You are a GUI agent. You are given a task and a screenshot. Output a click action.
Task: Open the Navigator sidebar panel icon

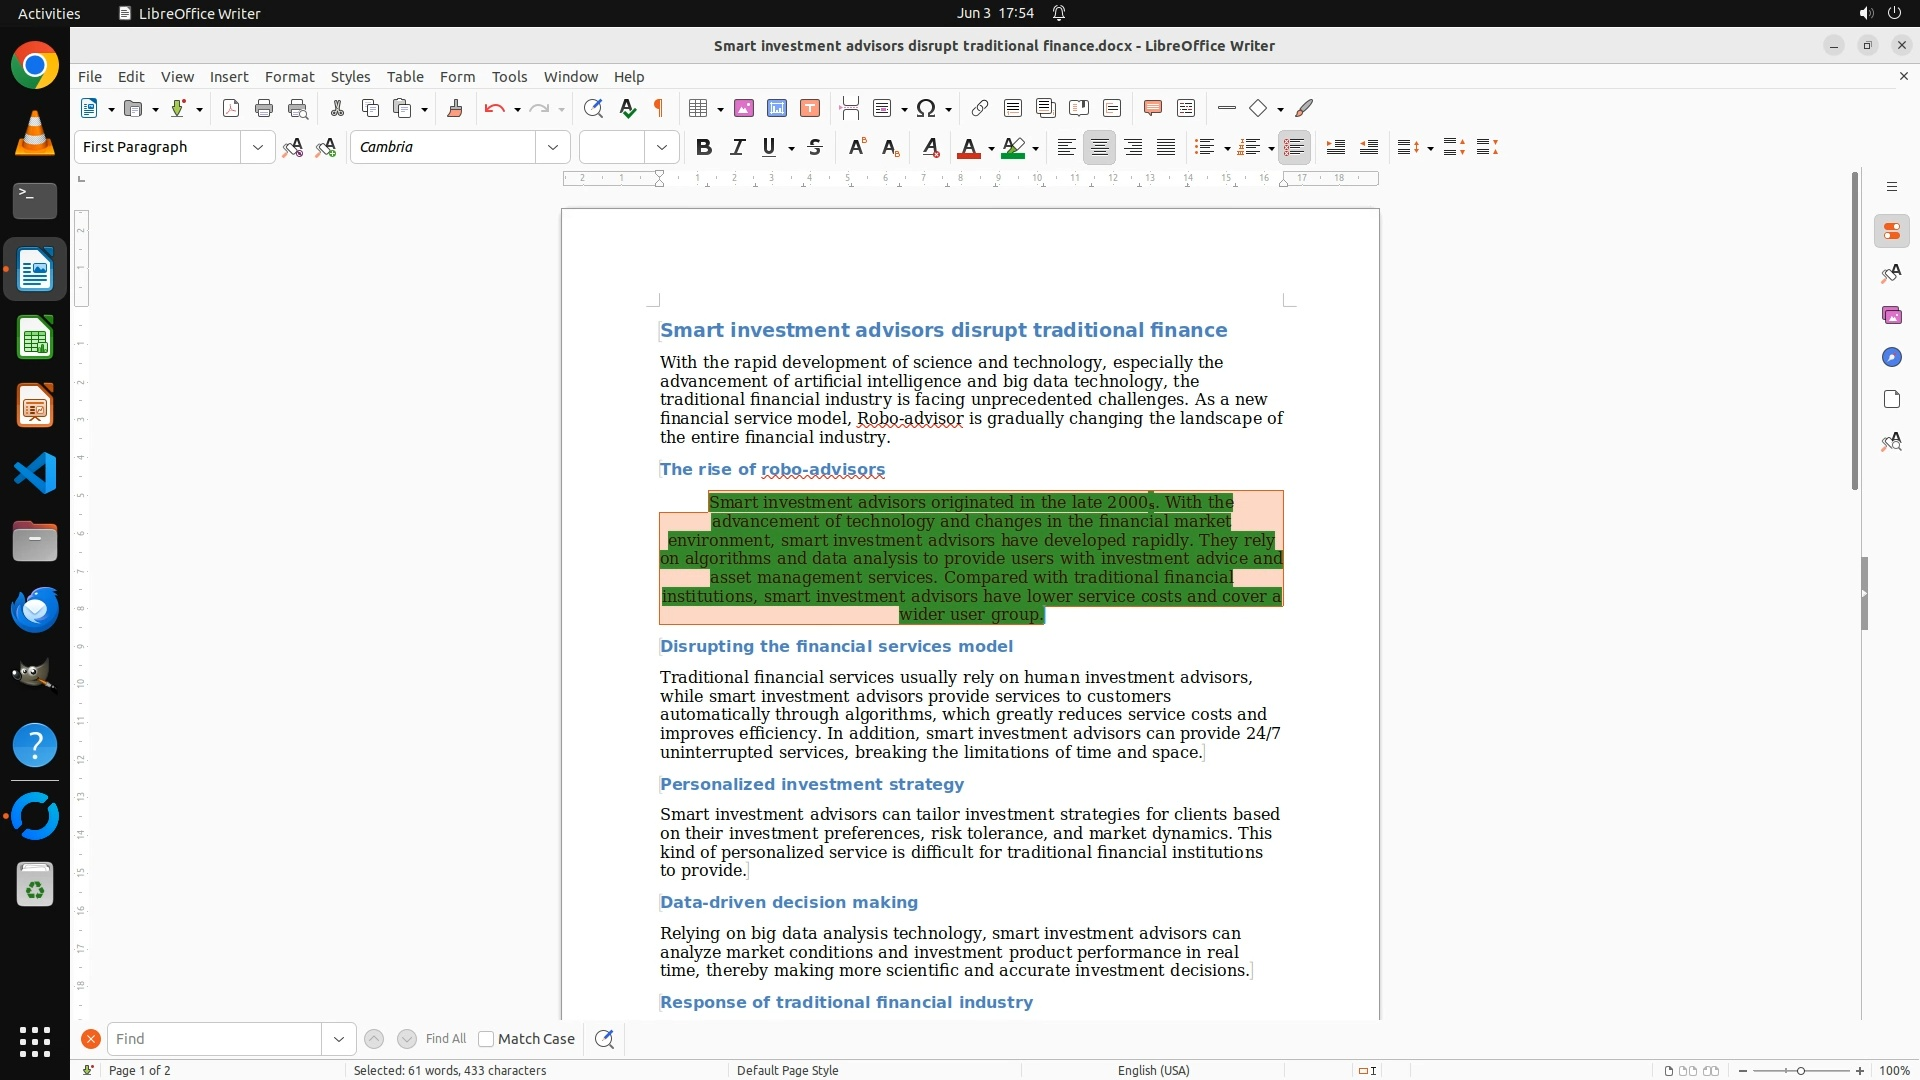pos(1891,357)
